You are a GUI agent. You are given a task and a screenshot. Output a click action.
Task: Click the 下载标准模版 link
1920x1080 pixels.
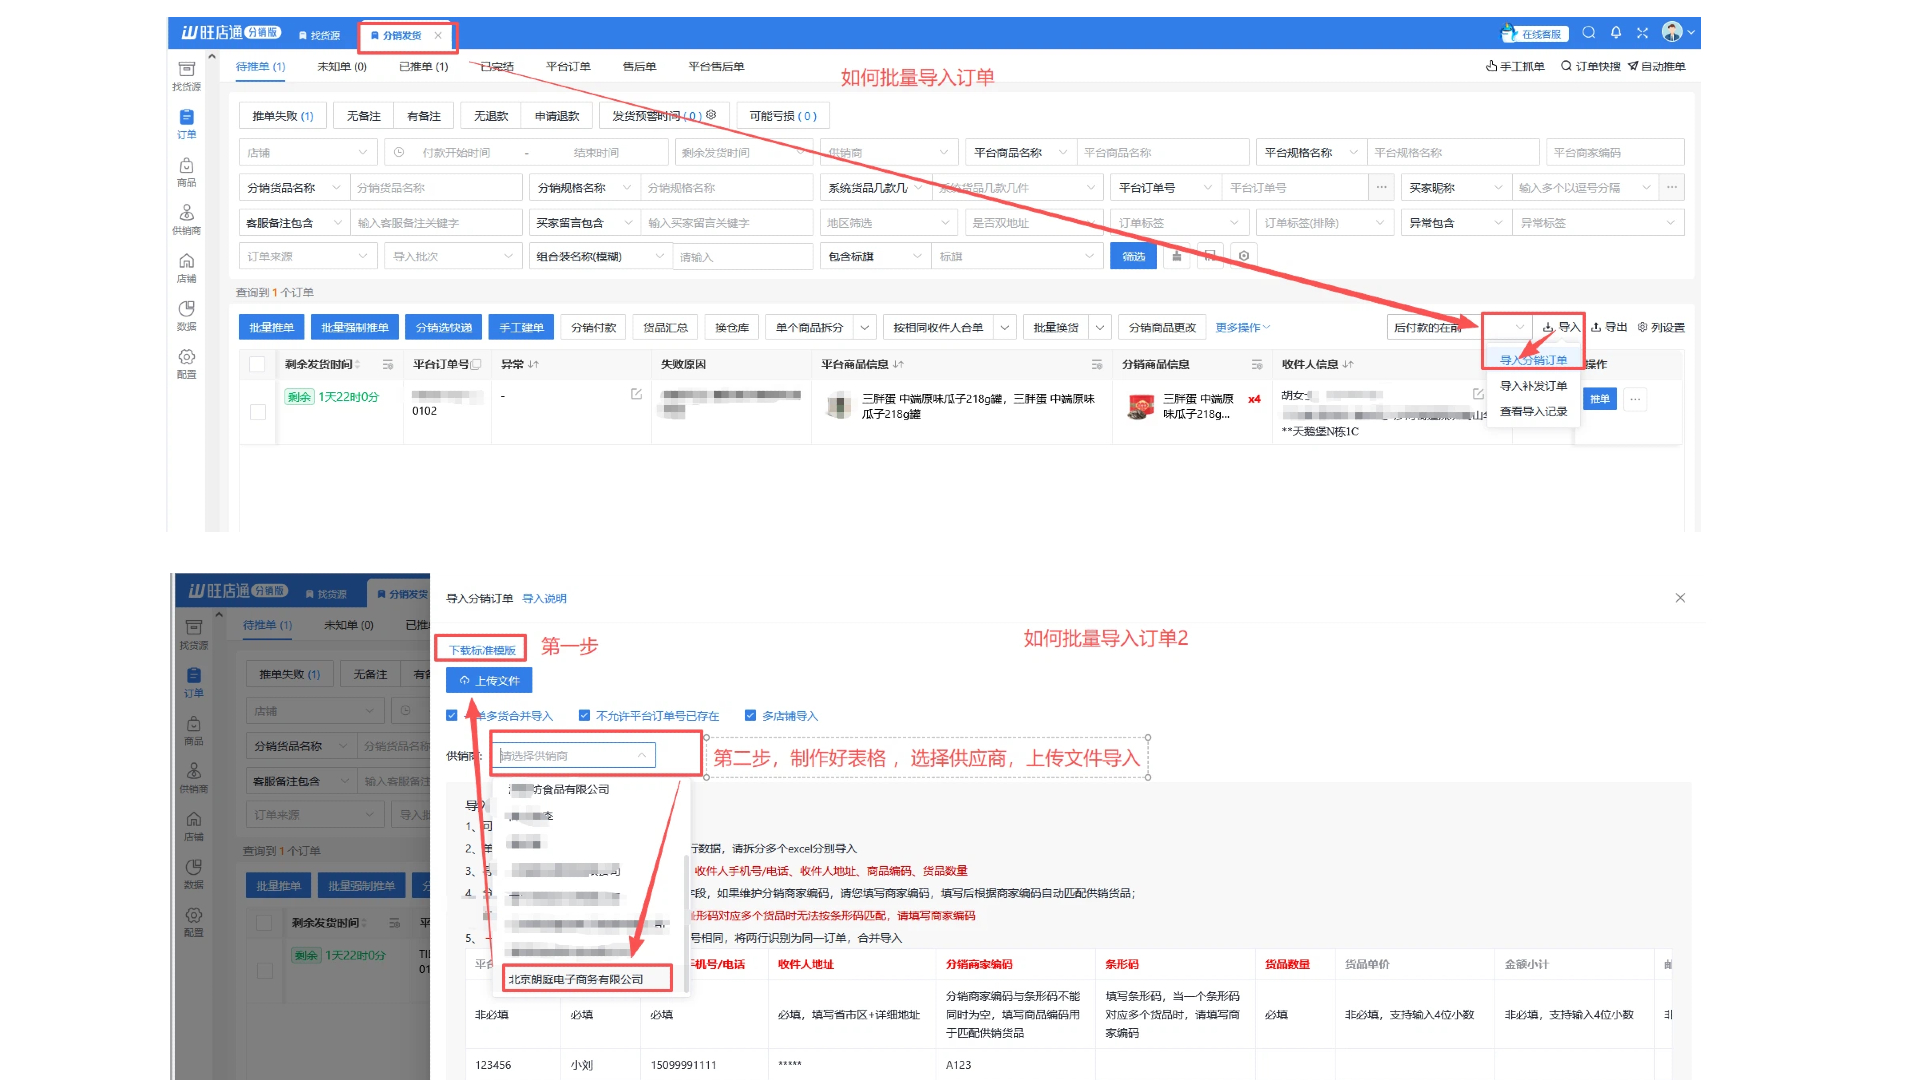[482, 650]
